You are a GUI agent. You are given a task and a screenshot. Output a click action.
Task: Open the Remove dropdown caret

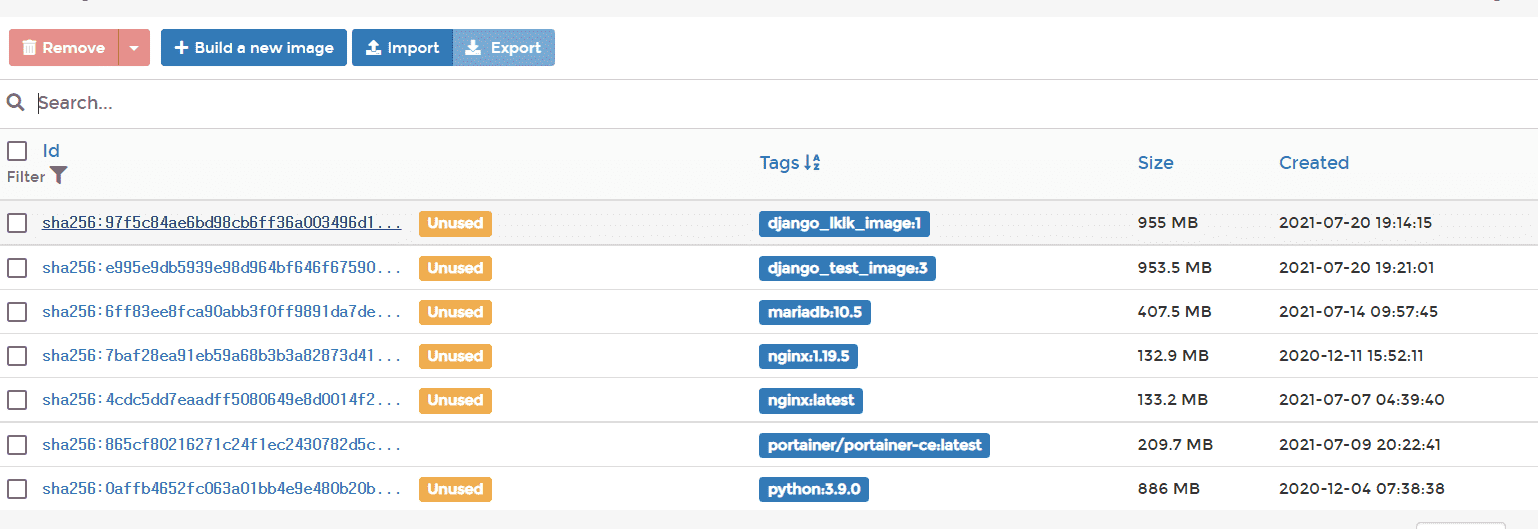point(134,48)
